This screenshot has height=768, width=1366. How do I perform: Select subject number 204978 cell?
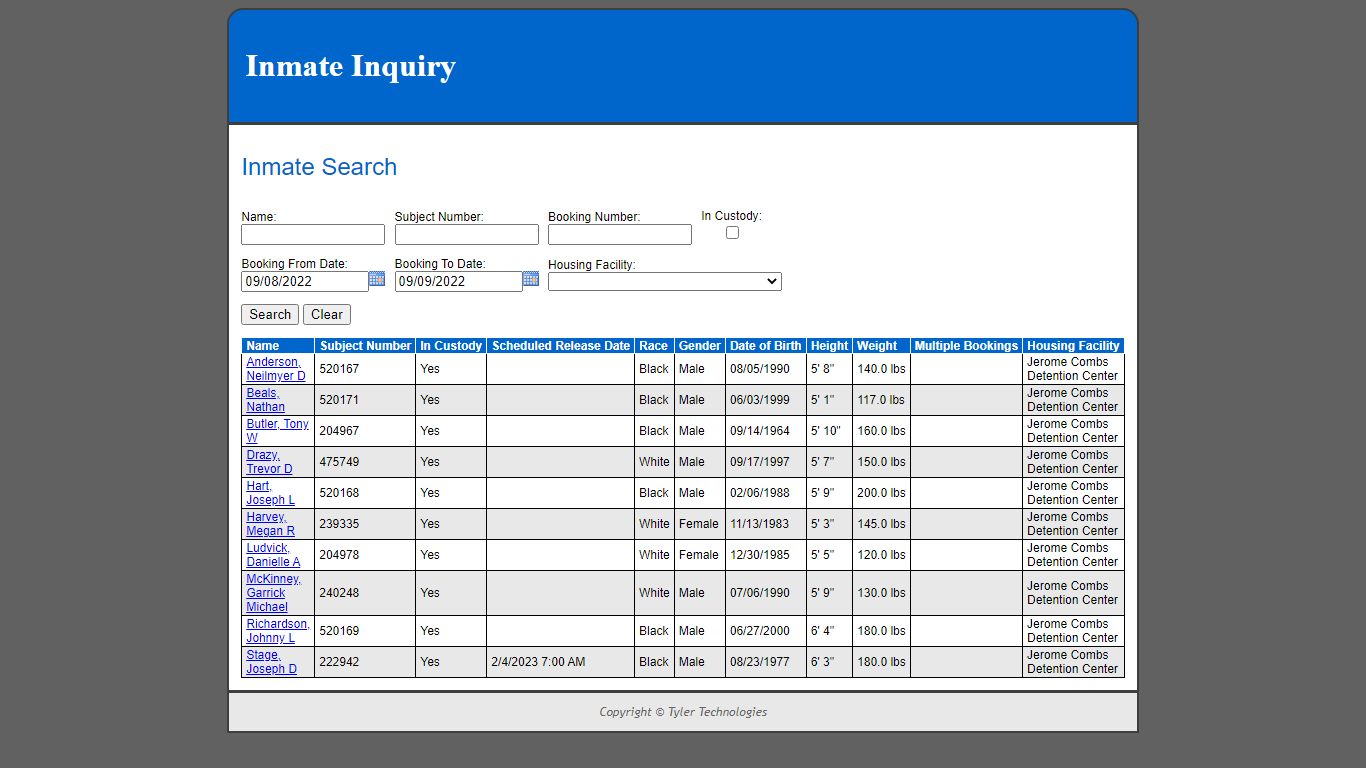[365, 555]
